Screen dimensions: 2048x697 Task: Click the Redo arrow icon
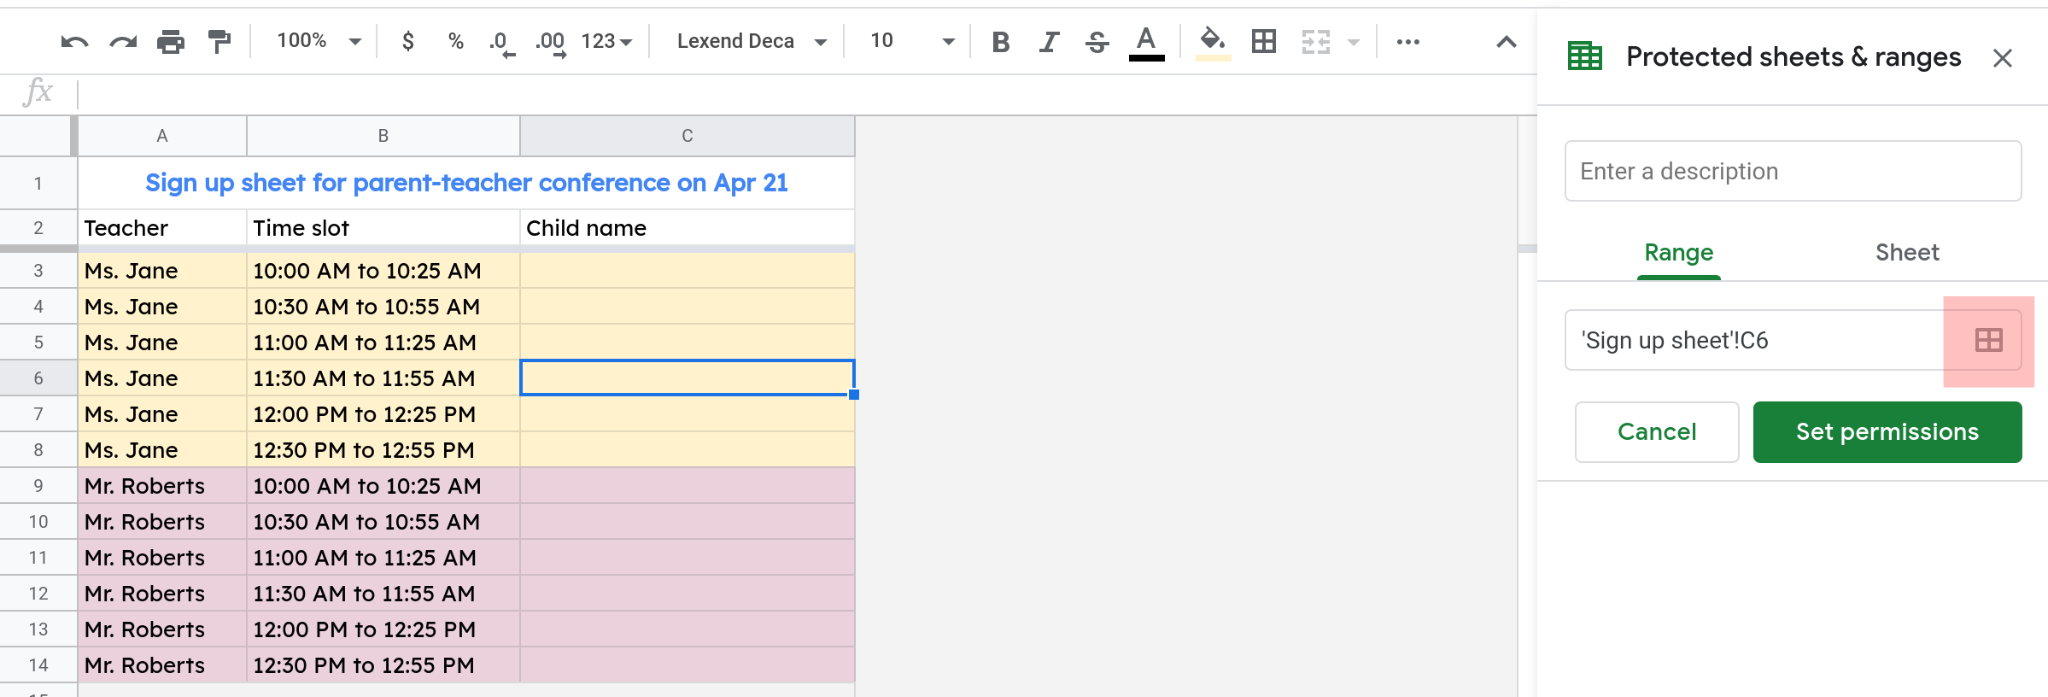click(123, 42)
